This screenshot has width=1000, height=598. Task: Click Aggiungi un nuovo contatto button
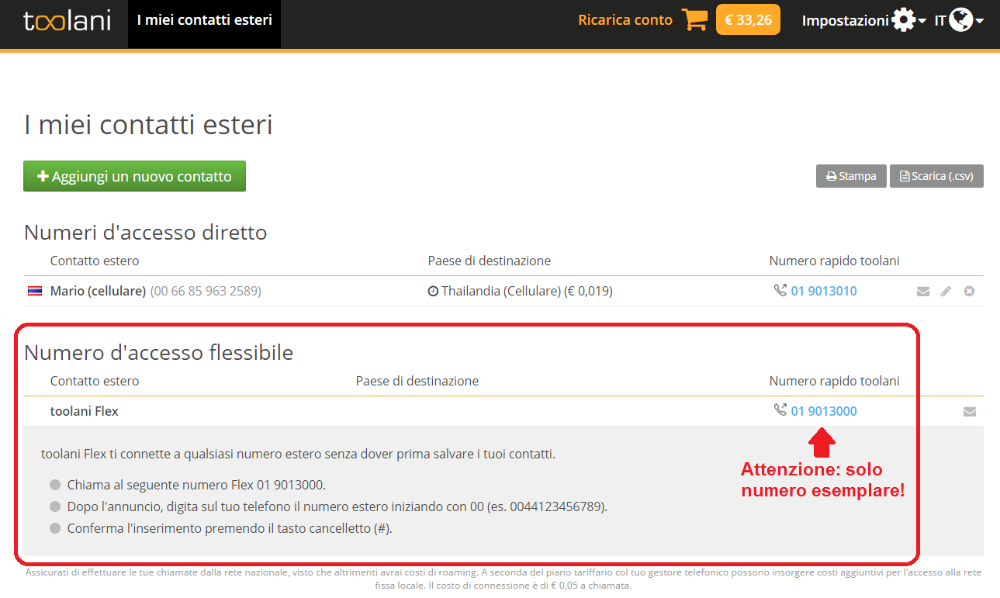coord(135,176)
